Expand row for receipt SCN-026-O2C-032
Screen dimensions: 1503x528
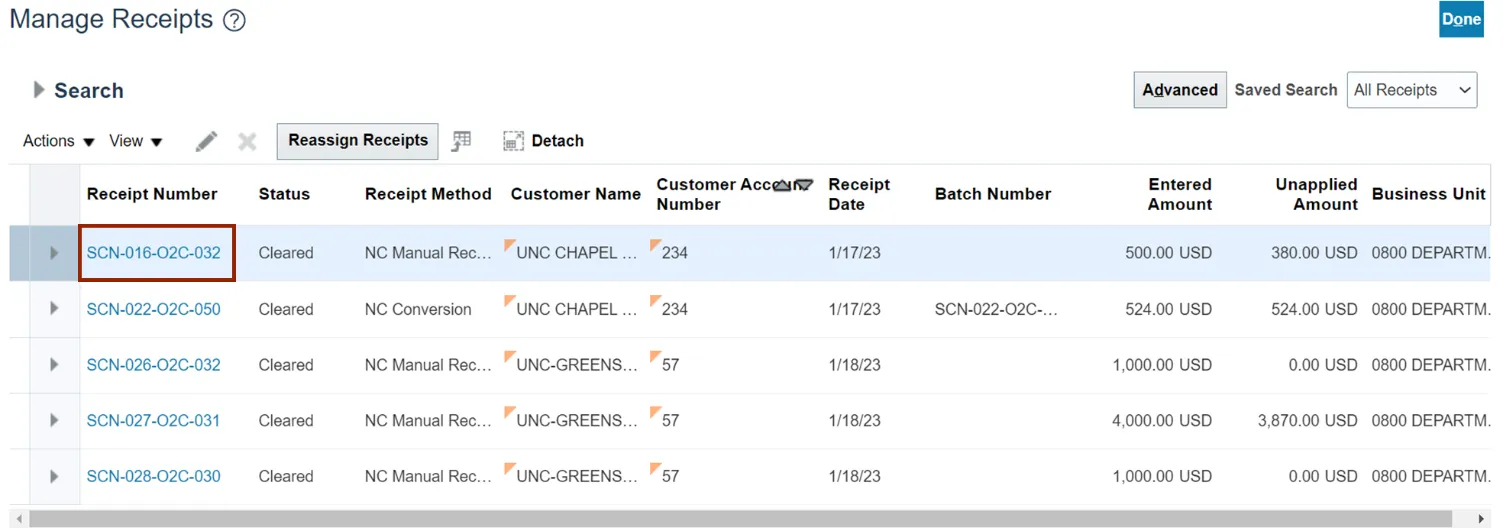point(54,365)
